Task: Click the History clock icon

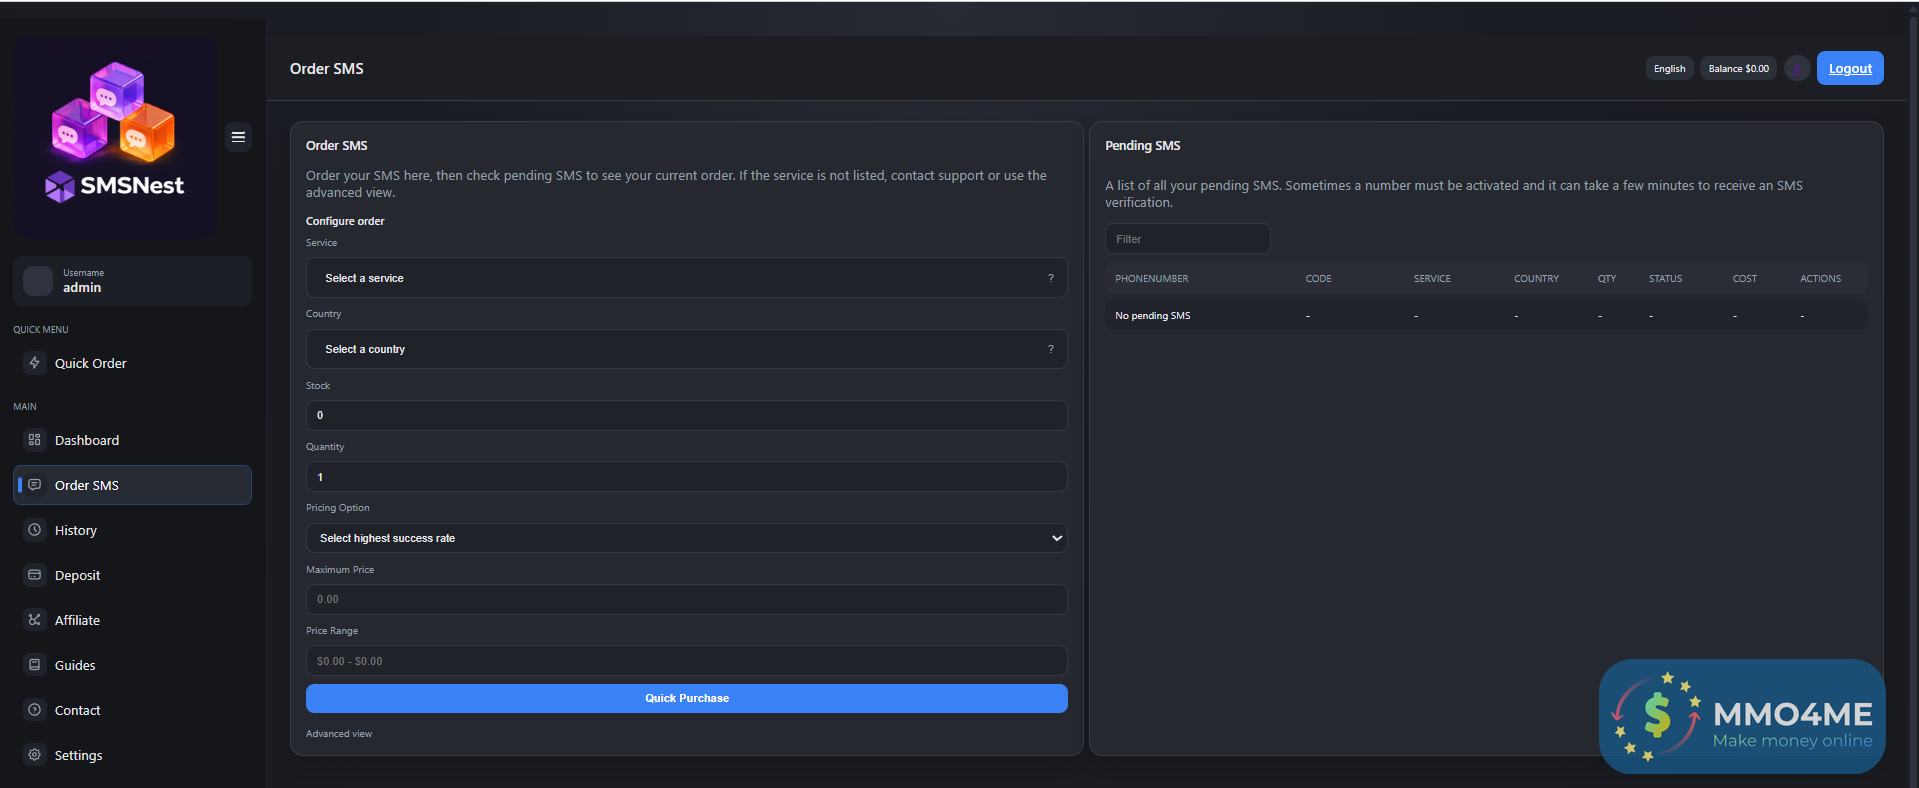Action: pyautogui.click(x=35, y=530)
